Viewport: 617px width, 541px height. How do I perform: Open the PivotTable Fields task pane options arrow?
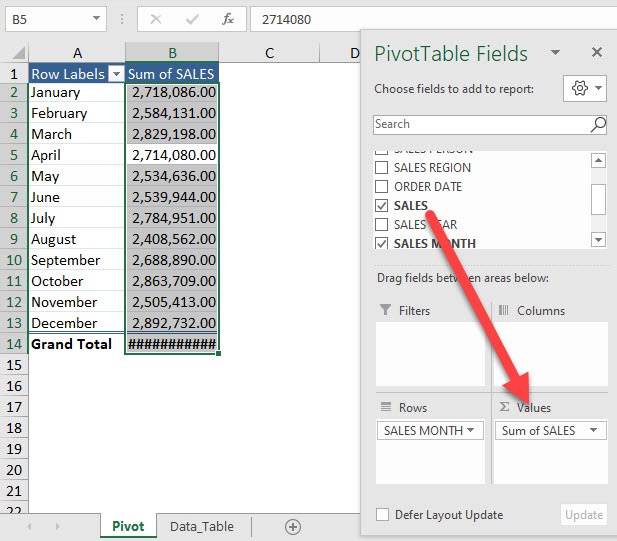[555, 52]
